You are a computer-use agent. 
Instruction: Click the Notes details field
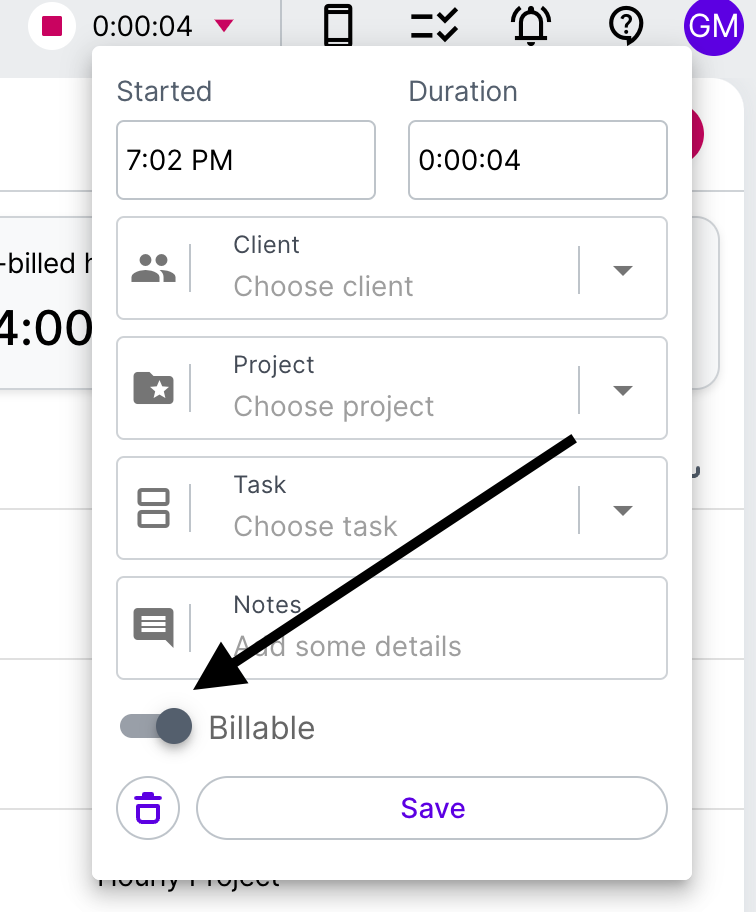point(392,628)
